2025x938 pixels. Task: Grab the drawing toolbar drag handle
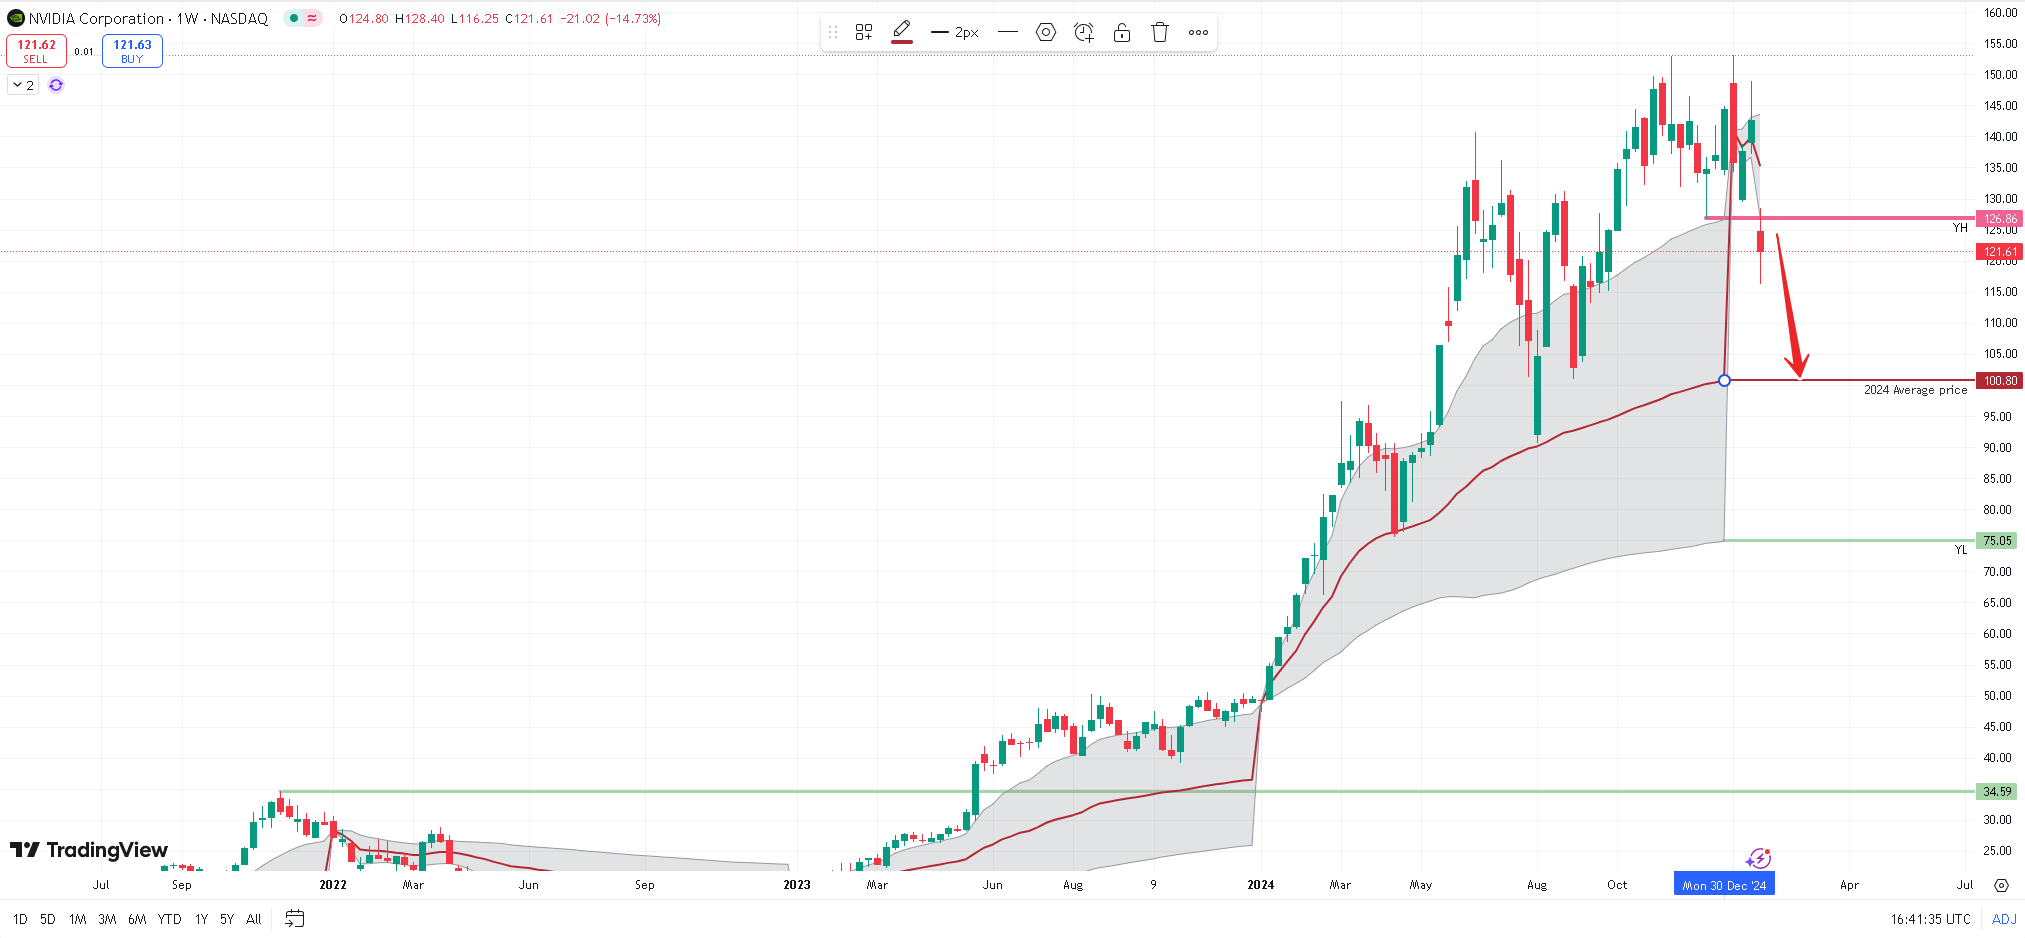833,32
